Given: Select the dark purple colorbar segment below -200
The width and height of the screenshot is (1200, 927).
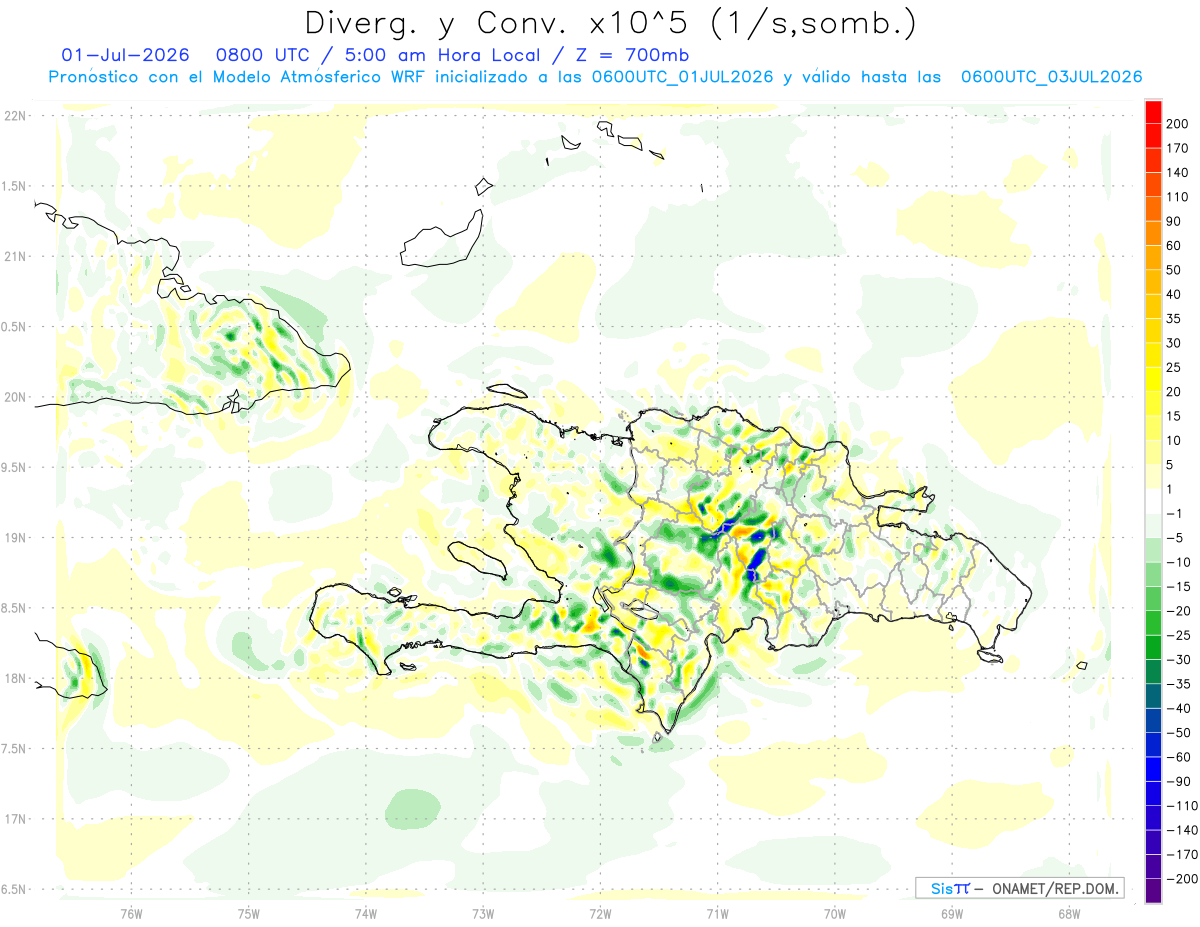Looking at the screenshot, I should pos(1153,891).
